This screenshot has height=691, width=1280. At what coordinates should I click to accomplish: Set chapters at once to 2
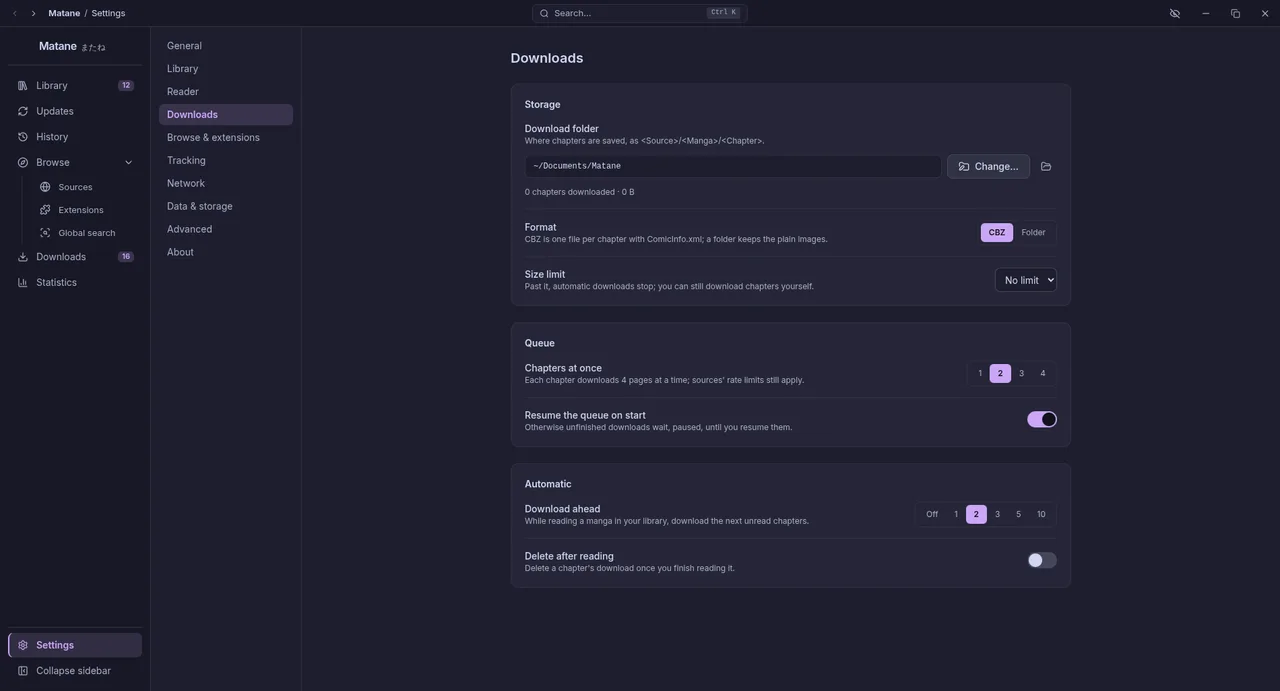point(1000,374)
